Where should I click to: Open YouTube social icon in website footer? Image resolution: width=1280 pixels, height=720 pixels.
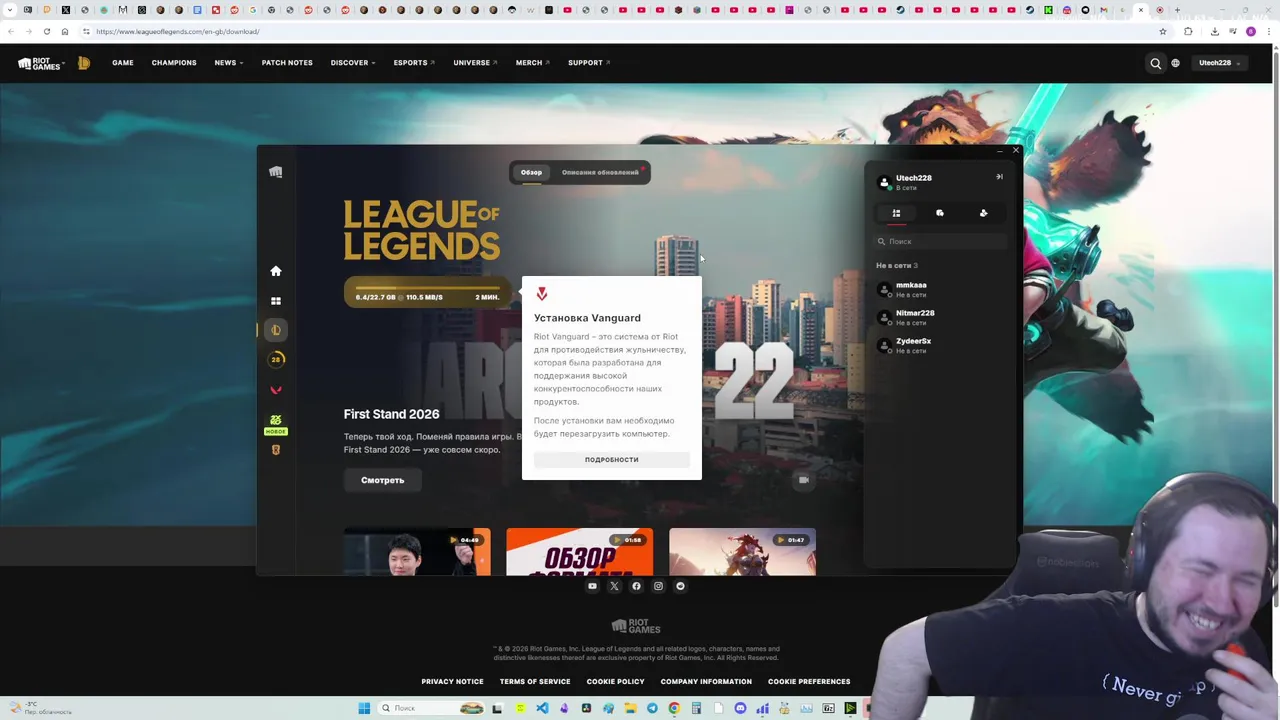[592, 586]
